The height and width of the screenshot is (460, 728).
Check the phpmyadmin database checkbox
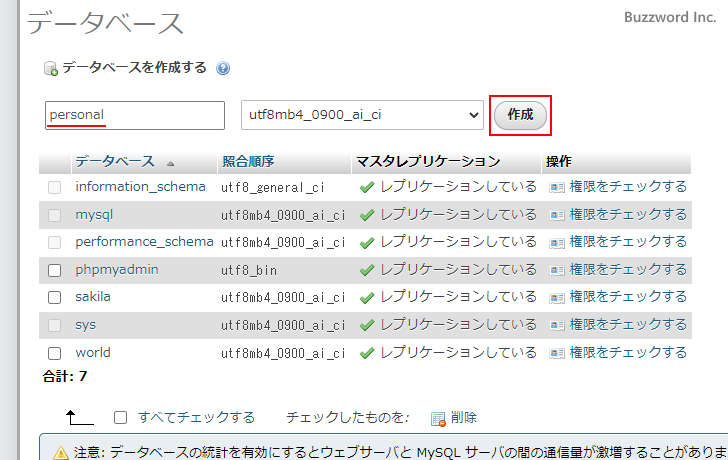click(55, 271)
